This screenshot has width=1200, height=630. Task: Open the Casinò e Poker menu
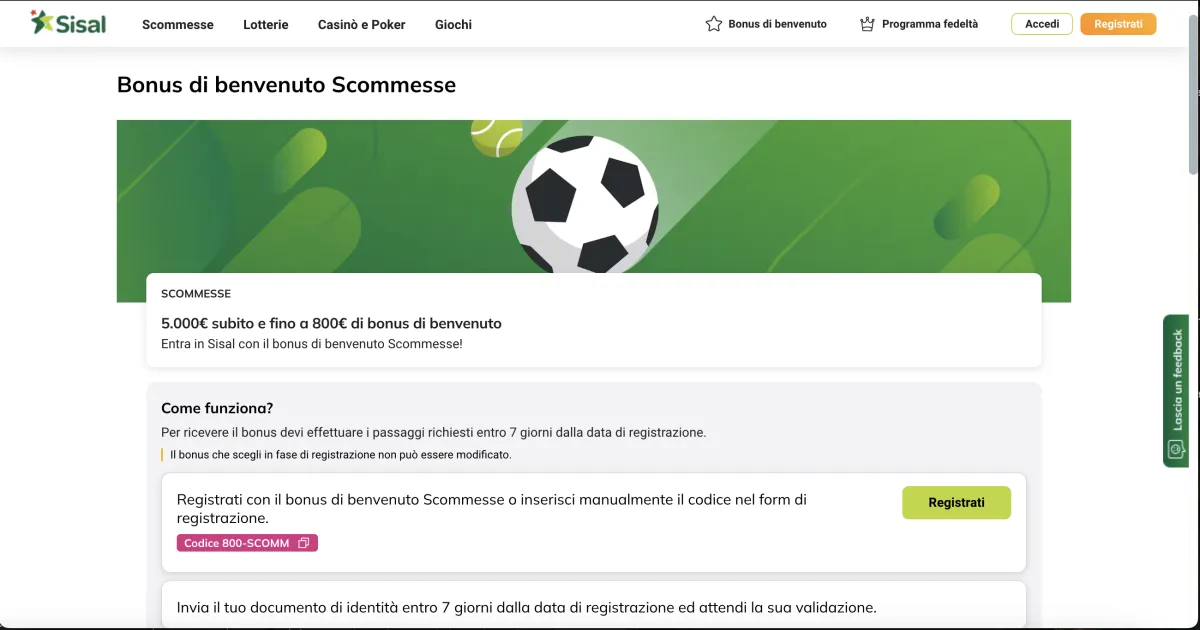tap(362, 24)
